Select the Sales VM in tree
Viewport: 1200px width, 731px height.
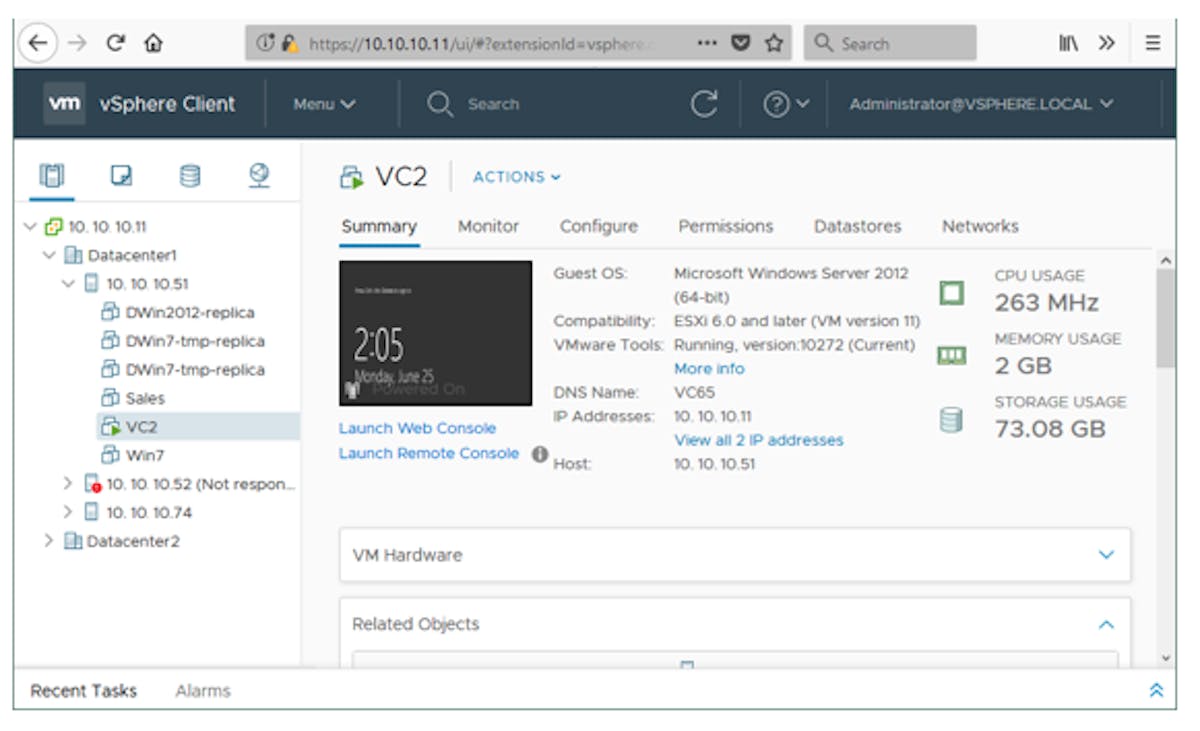pyautogui.click(x=145, y=398)
